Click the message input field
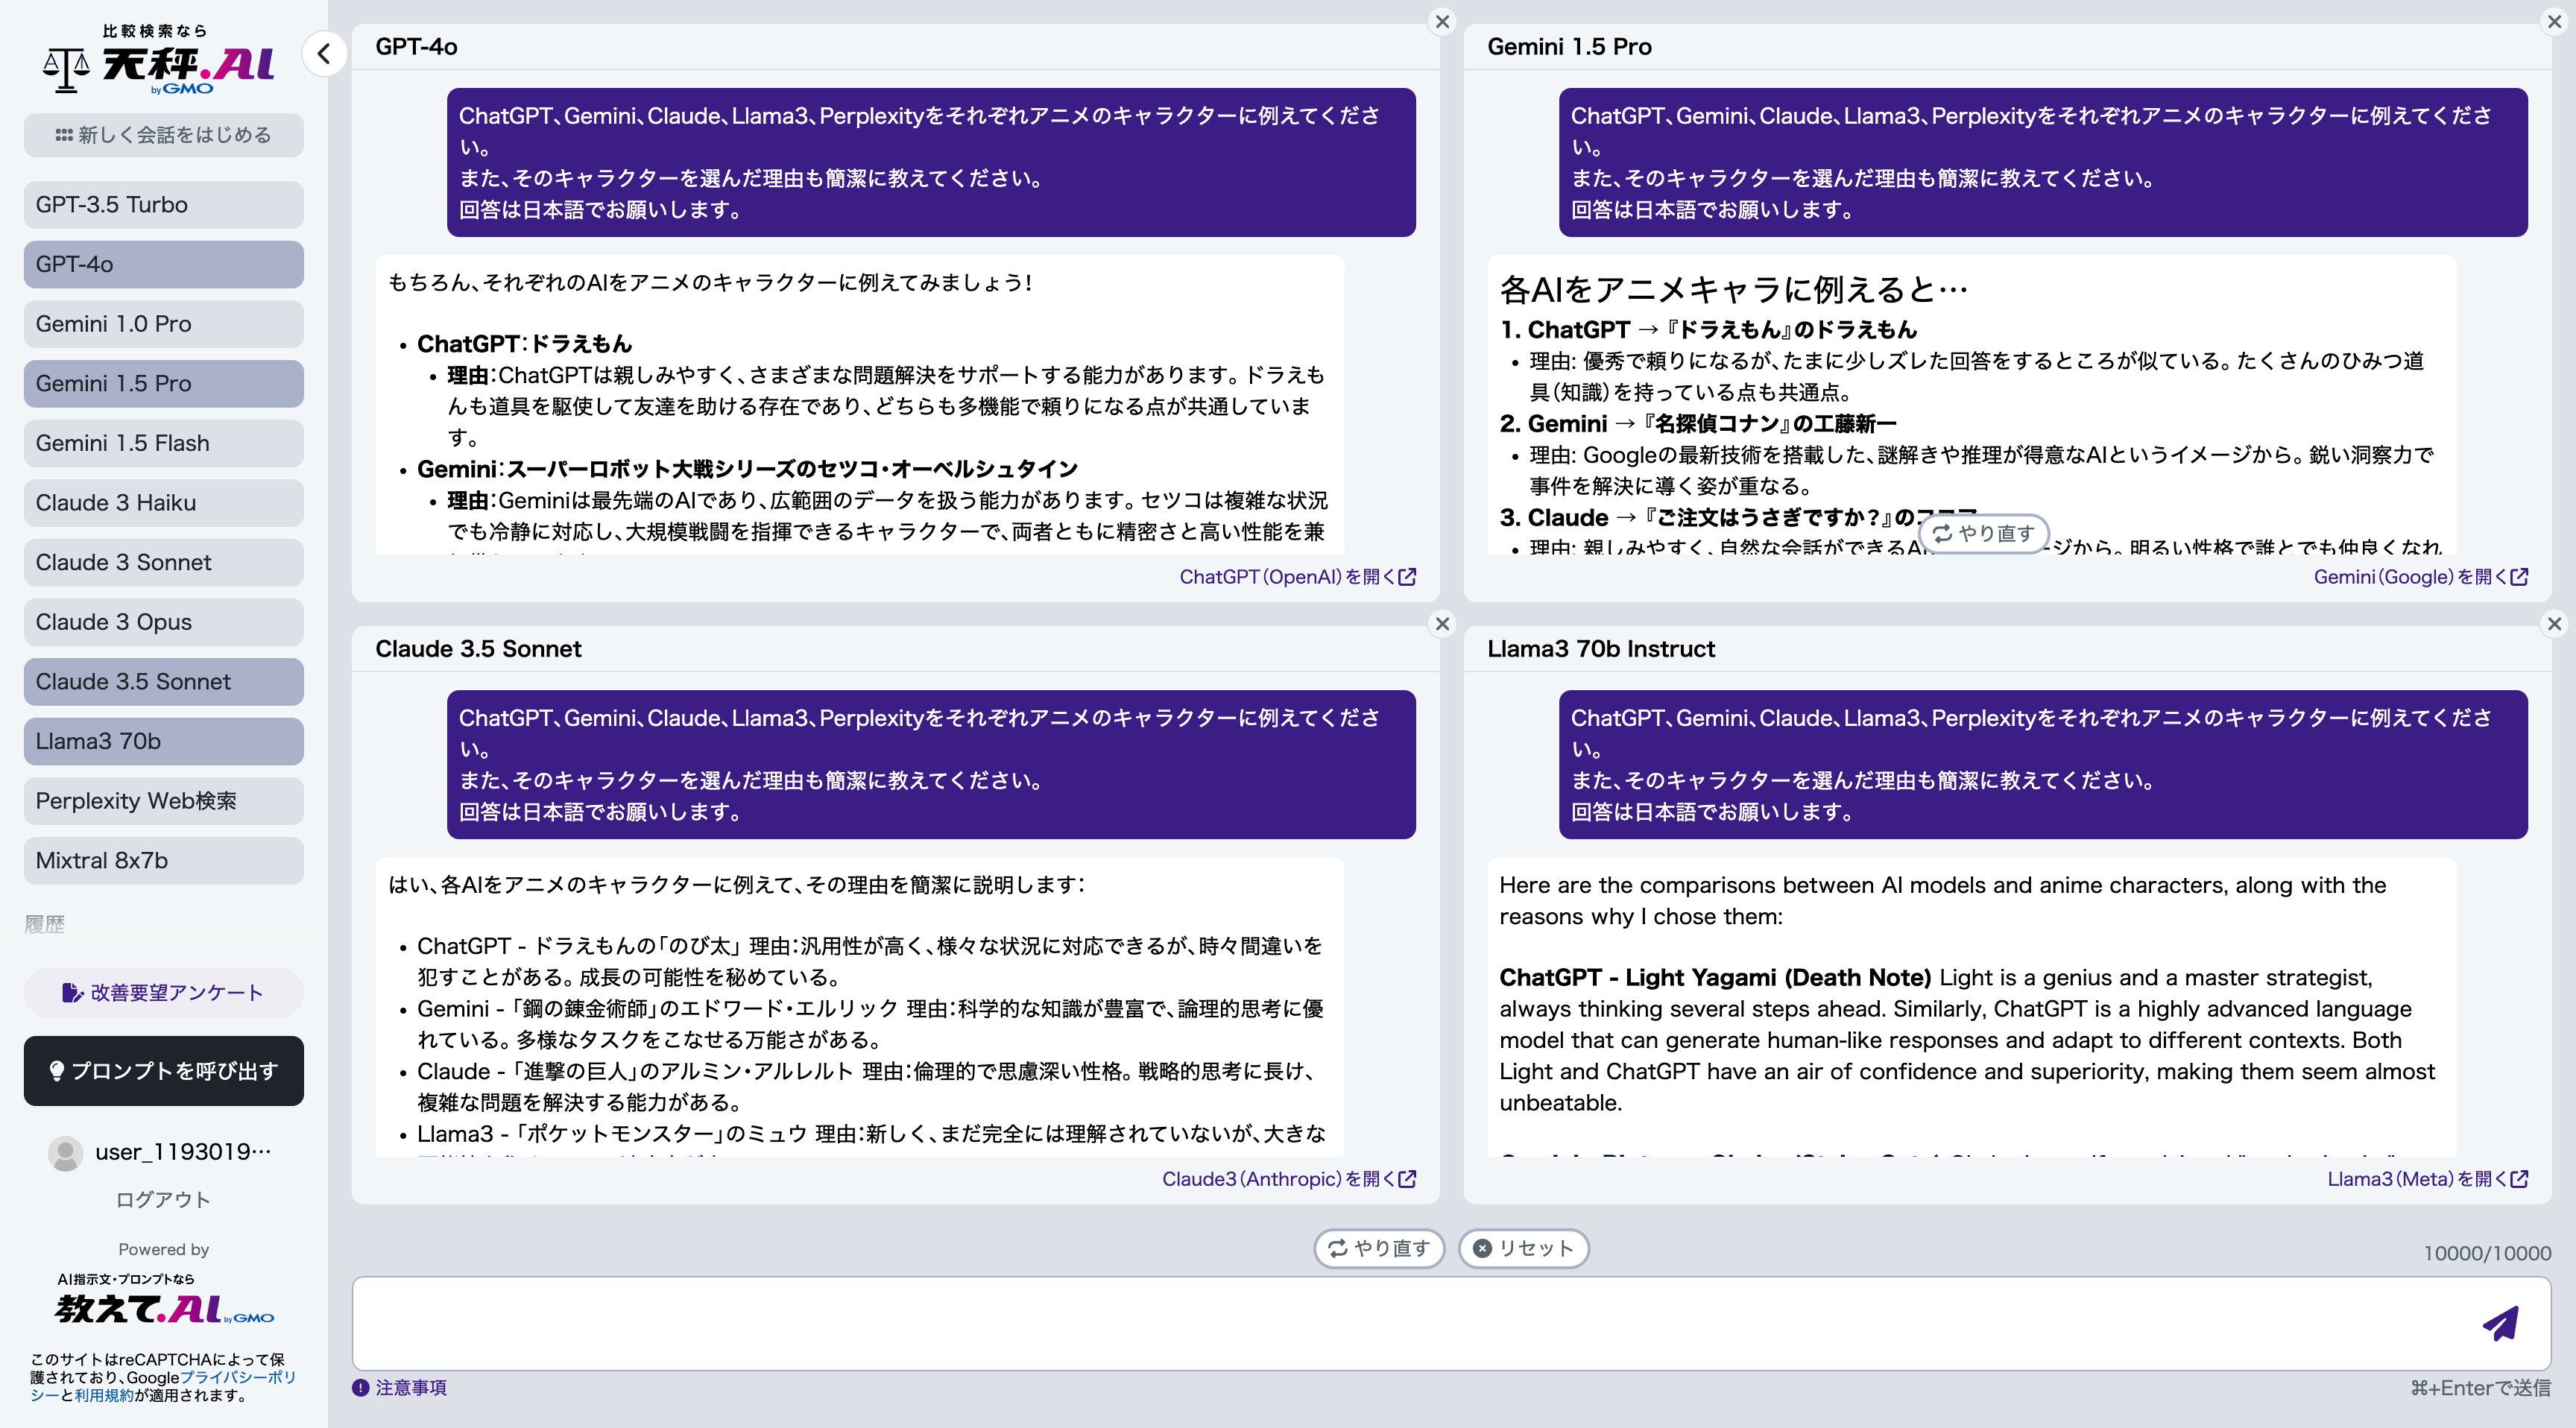Screen dimensions: 2576x1428 [x=1451, y=1323]
